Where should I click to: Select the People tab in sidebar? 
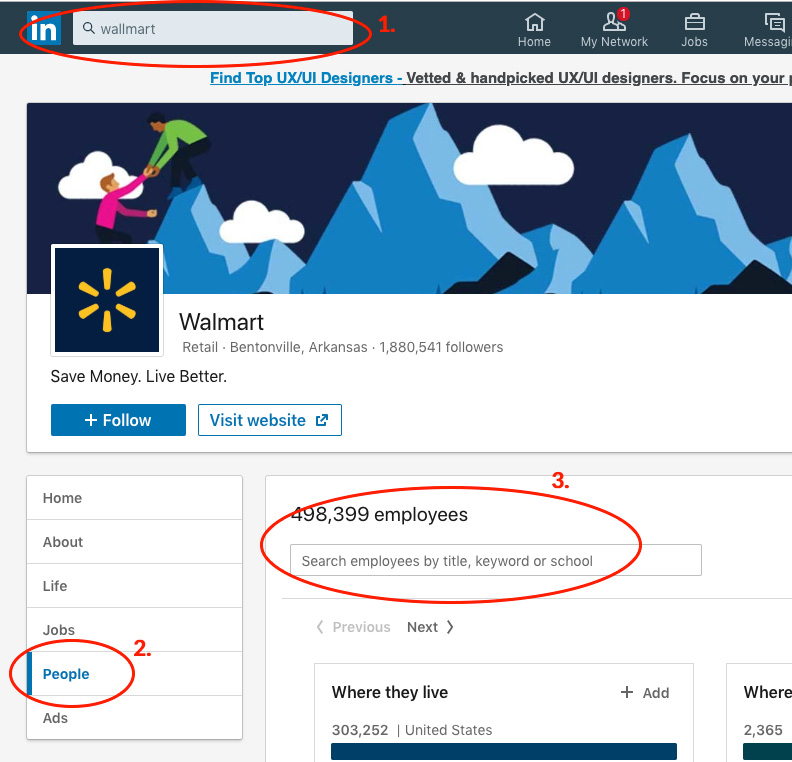[66, 674]
